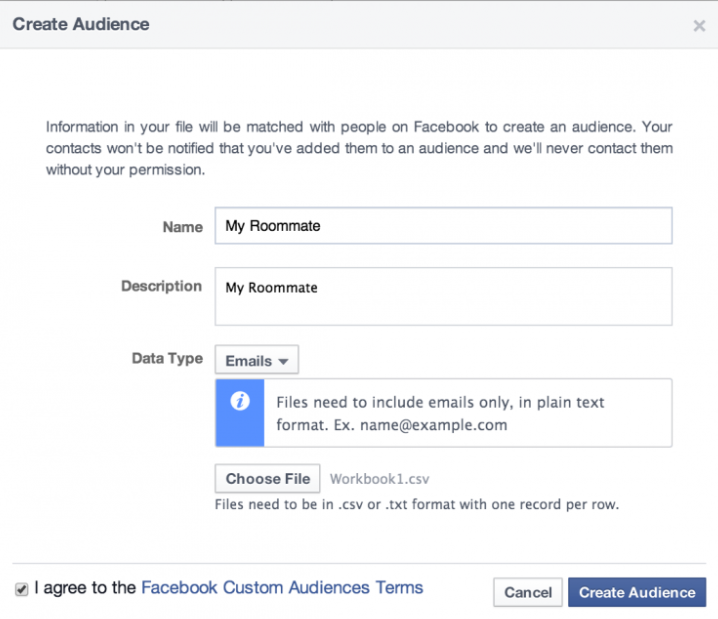
Task: Click the "I agree to the" label text
Action: [x=85, y=588]
